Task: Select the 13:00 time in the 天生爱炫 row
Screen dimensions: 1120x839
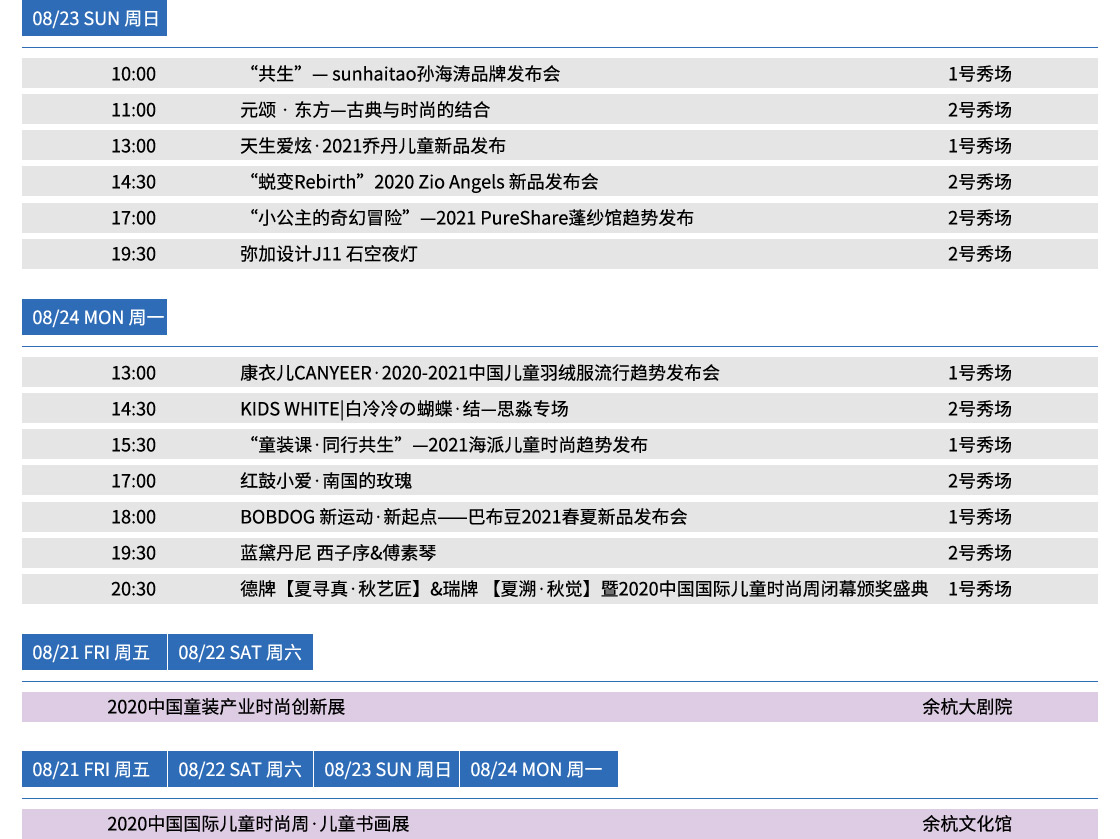Action: point(134,146)
